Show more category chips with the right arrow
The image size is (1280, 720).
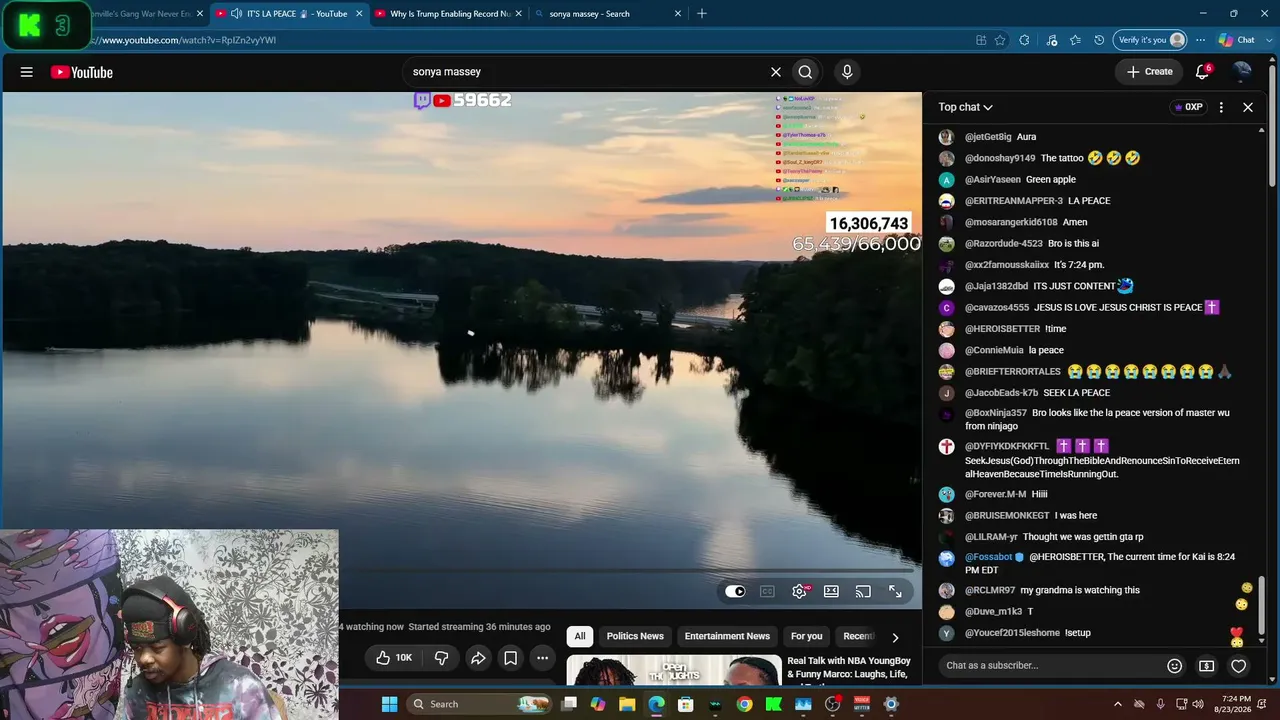tap(895, 637)
